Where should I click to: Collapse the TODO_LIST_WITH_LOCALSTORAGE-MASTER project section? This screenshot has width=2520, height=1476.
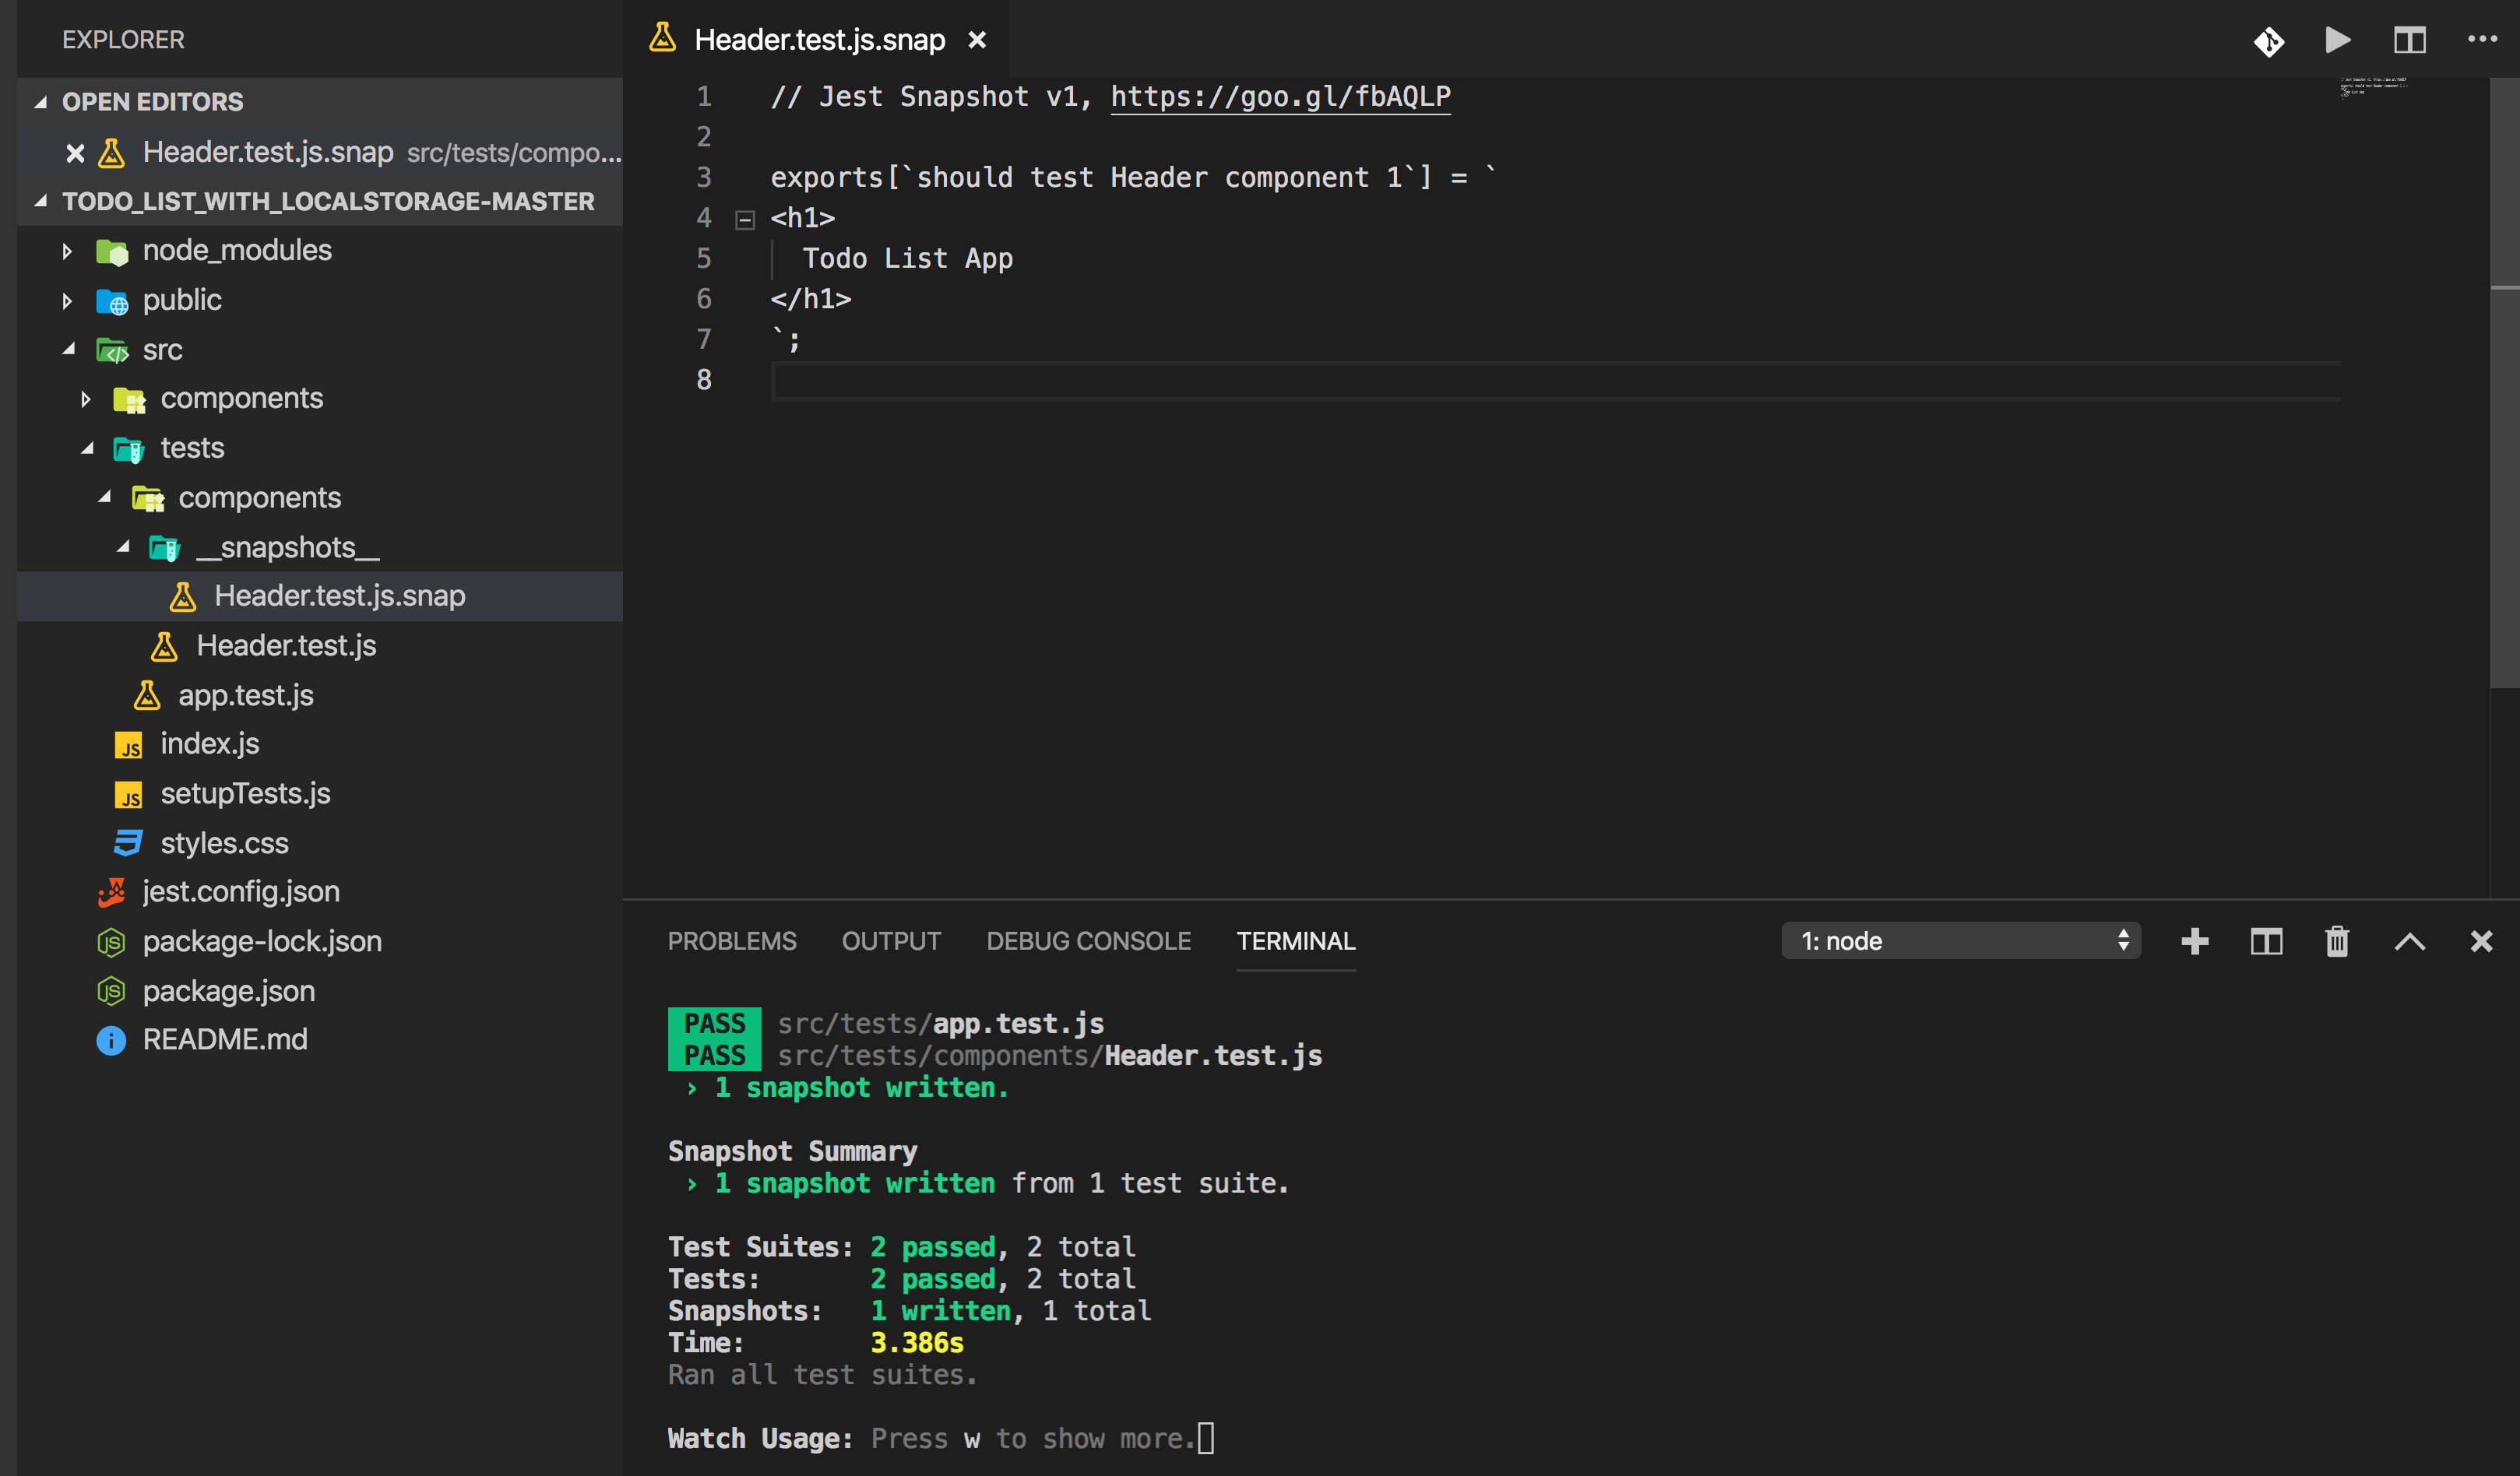pos(41,202)
